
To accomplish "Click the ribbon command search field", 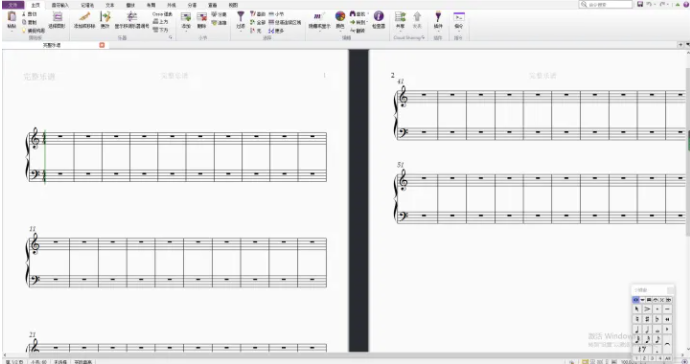I will point(606,4).
